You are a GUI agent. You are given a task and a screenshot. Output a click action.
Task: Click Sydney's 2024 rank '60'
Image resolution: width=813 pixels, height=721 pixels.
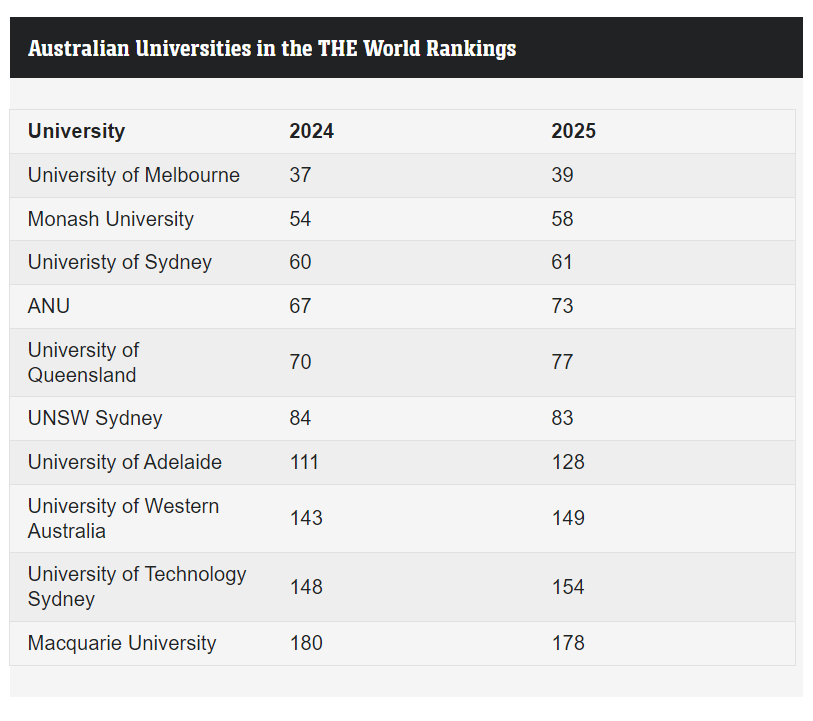300,262
